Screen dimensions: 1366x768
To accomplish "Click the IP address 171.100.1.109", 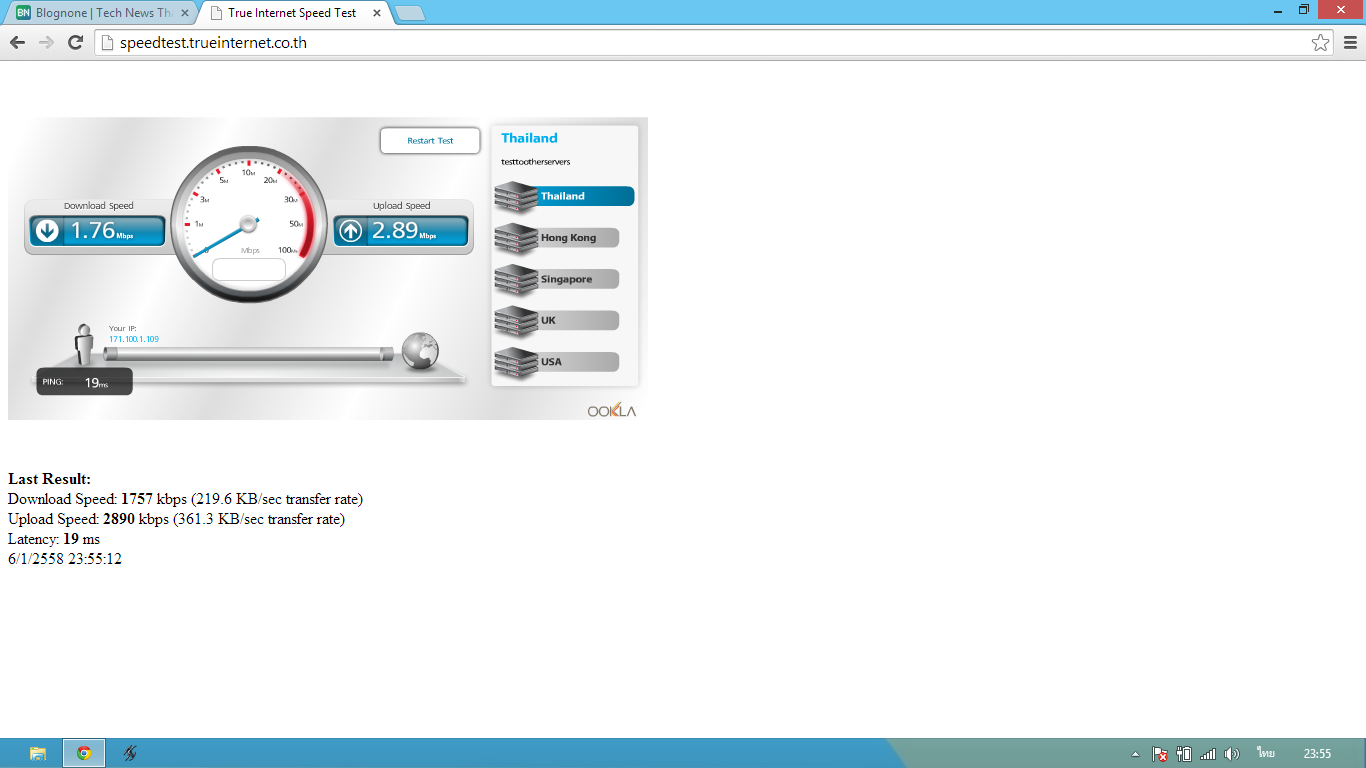I will point(134,339).
